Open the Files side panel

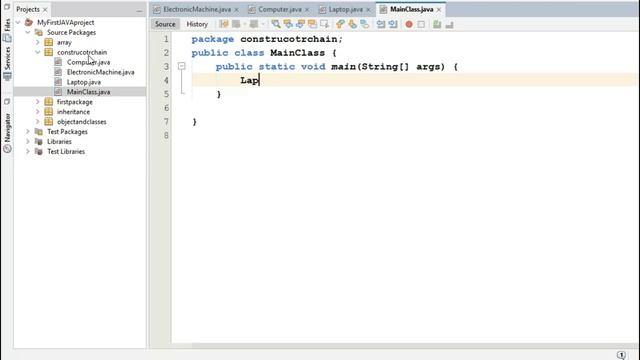[7, 30]
